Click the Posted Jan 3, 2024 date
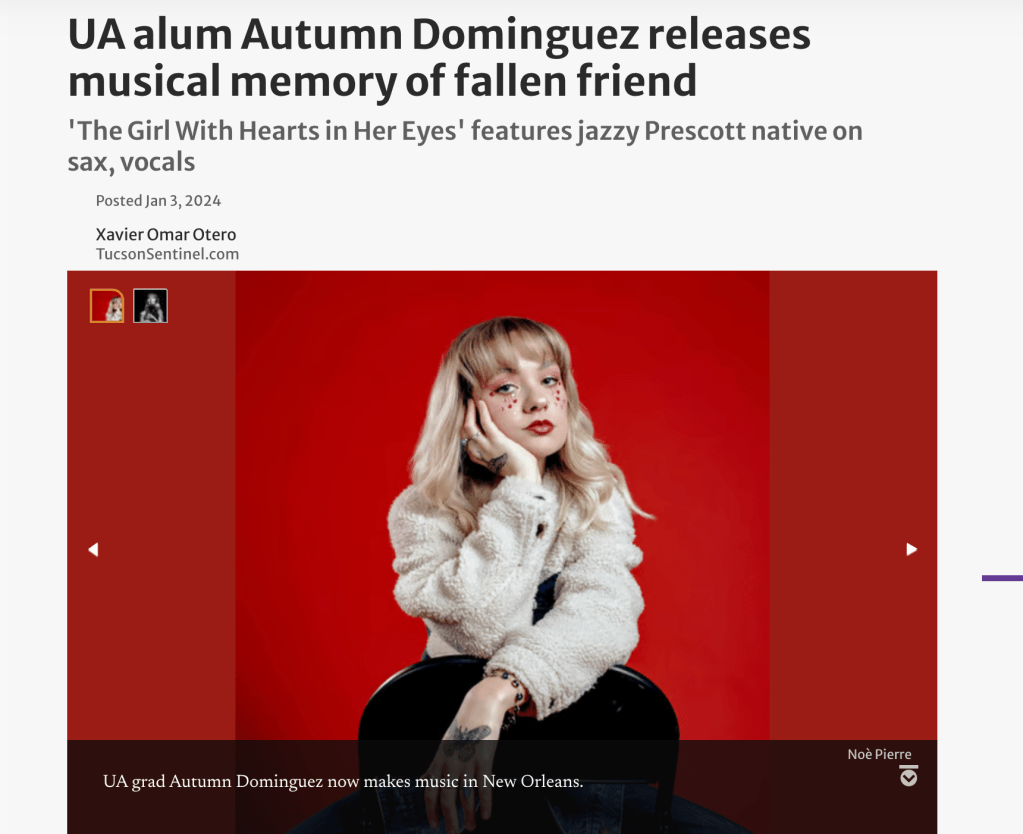This screenshot has width=1023, height=834. coord(158,200)
